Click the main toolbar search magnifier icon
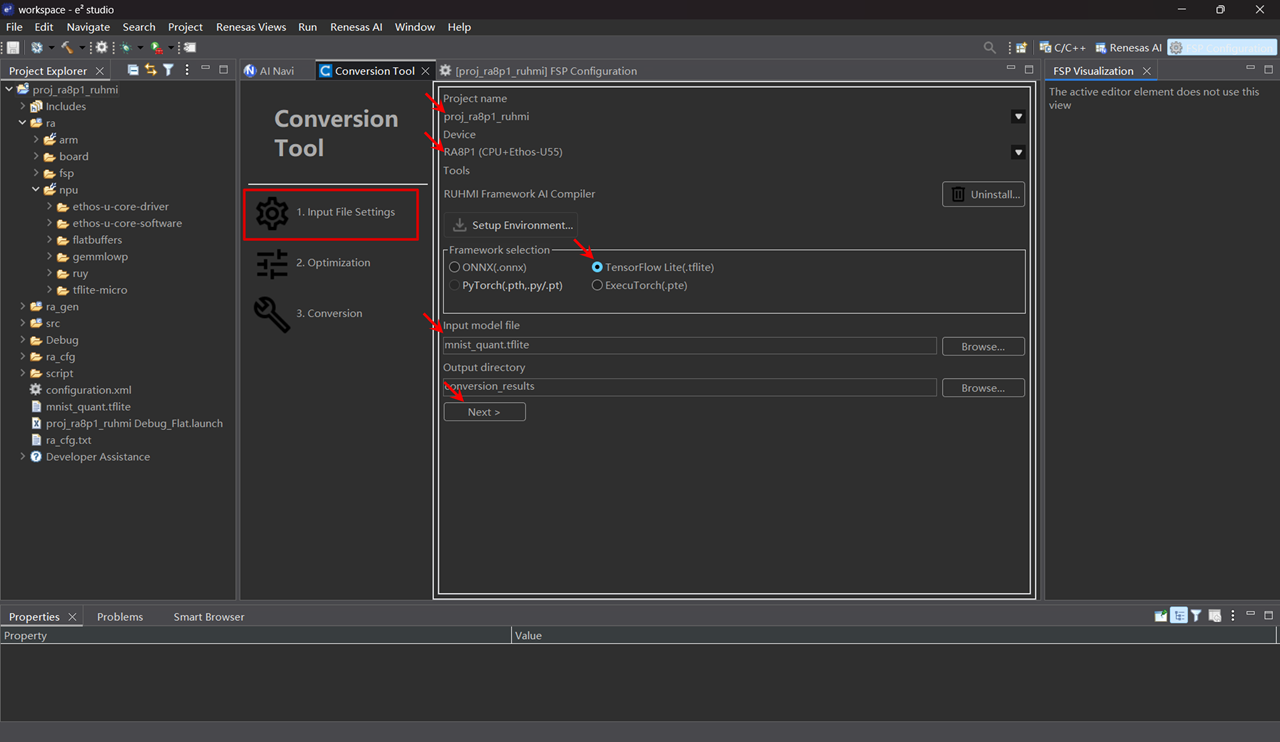This screenshot has width=1280, height=742. [x=989, y=47]
